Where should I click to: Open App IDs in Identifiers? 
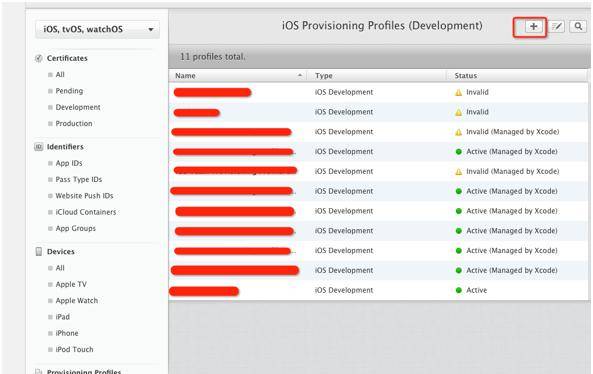[69, 163]
